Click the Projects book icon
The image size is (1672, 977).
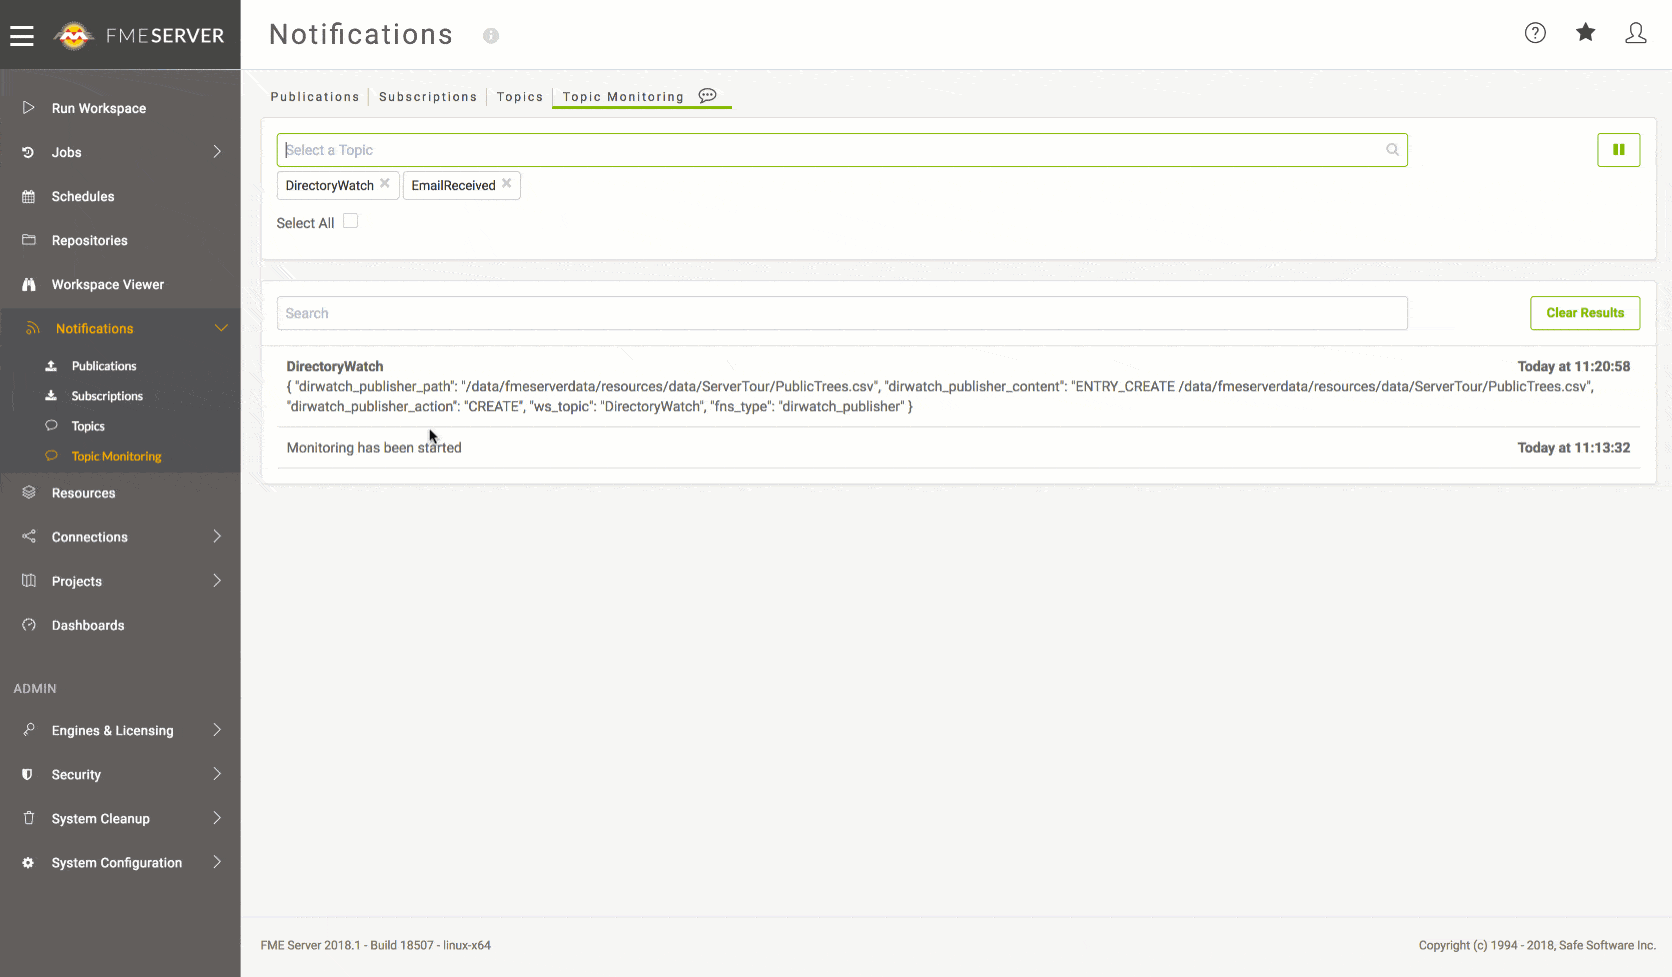29,581
